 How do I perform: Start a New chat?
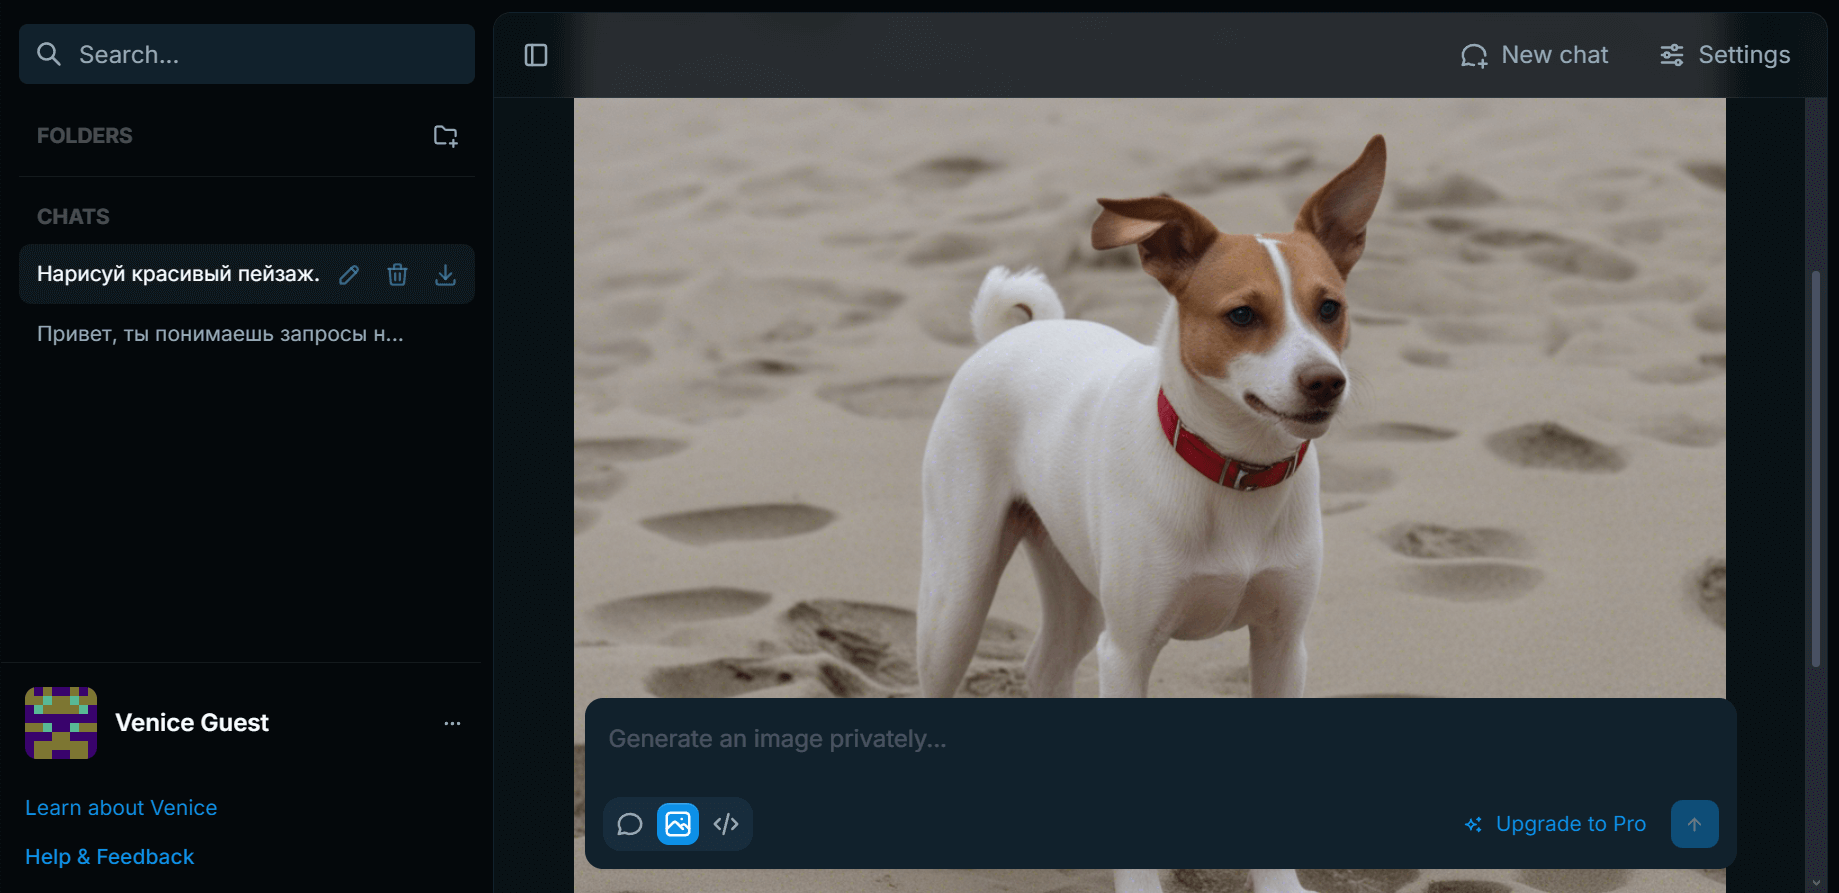(1534, 55)
